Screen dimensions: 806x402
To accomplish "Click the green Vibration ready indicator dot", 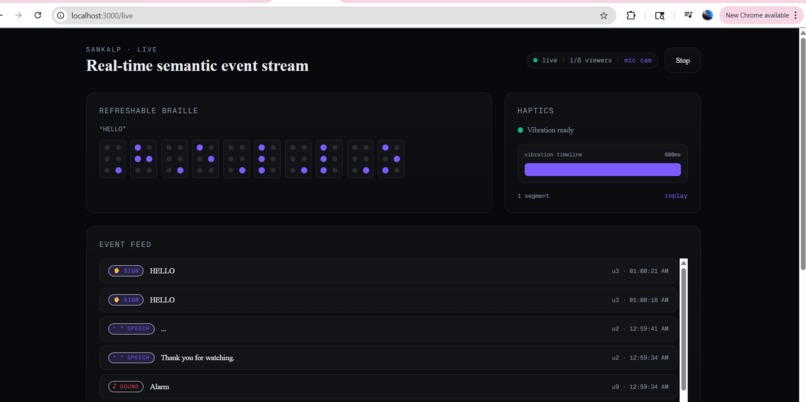I will tap(520, 130).
